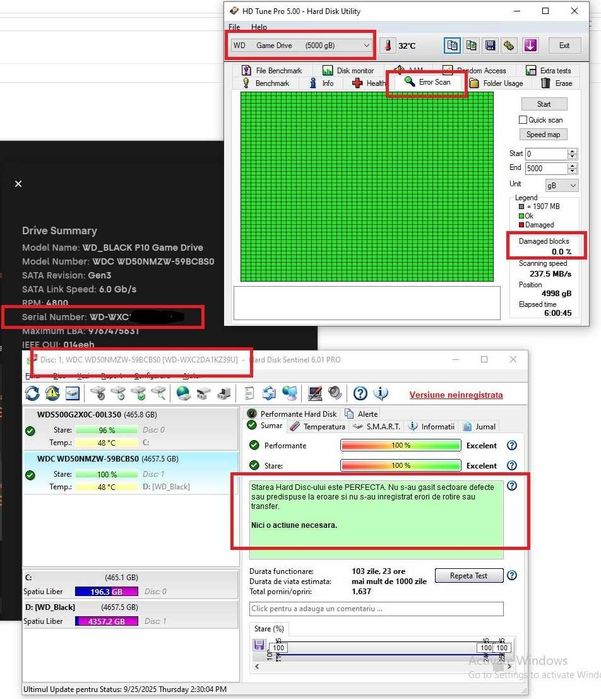601x699 pixels.
Task: Click the yellow warning alert icon in Sentinel toolbar
Action: pos(52,393)
